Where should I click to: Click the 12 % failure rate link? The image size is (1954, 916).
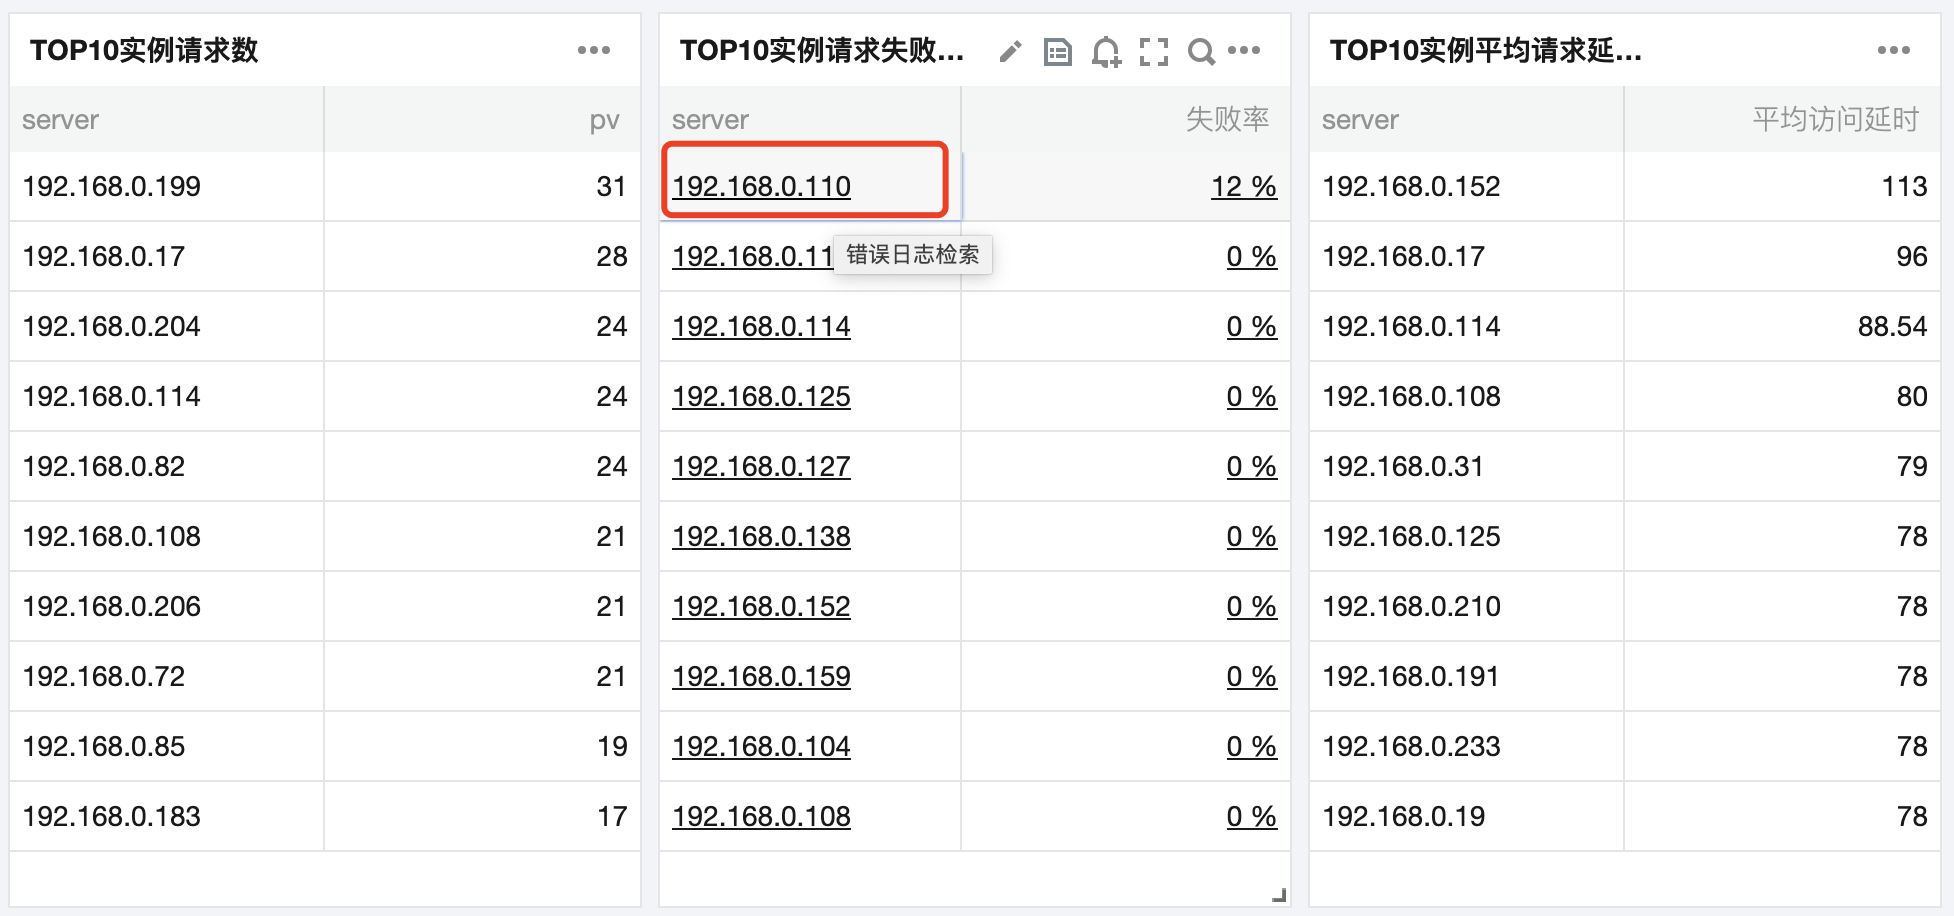(1243, 187)
